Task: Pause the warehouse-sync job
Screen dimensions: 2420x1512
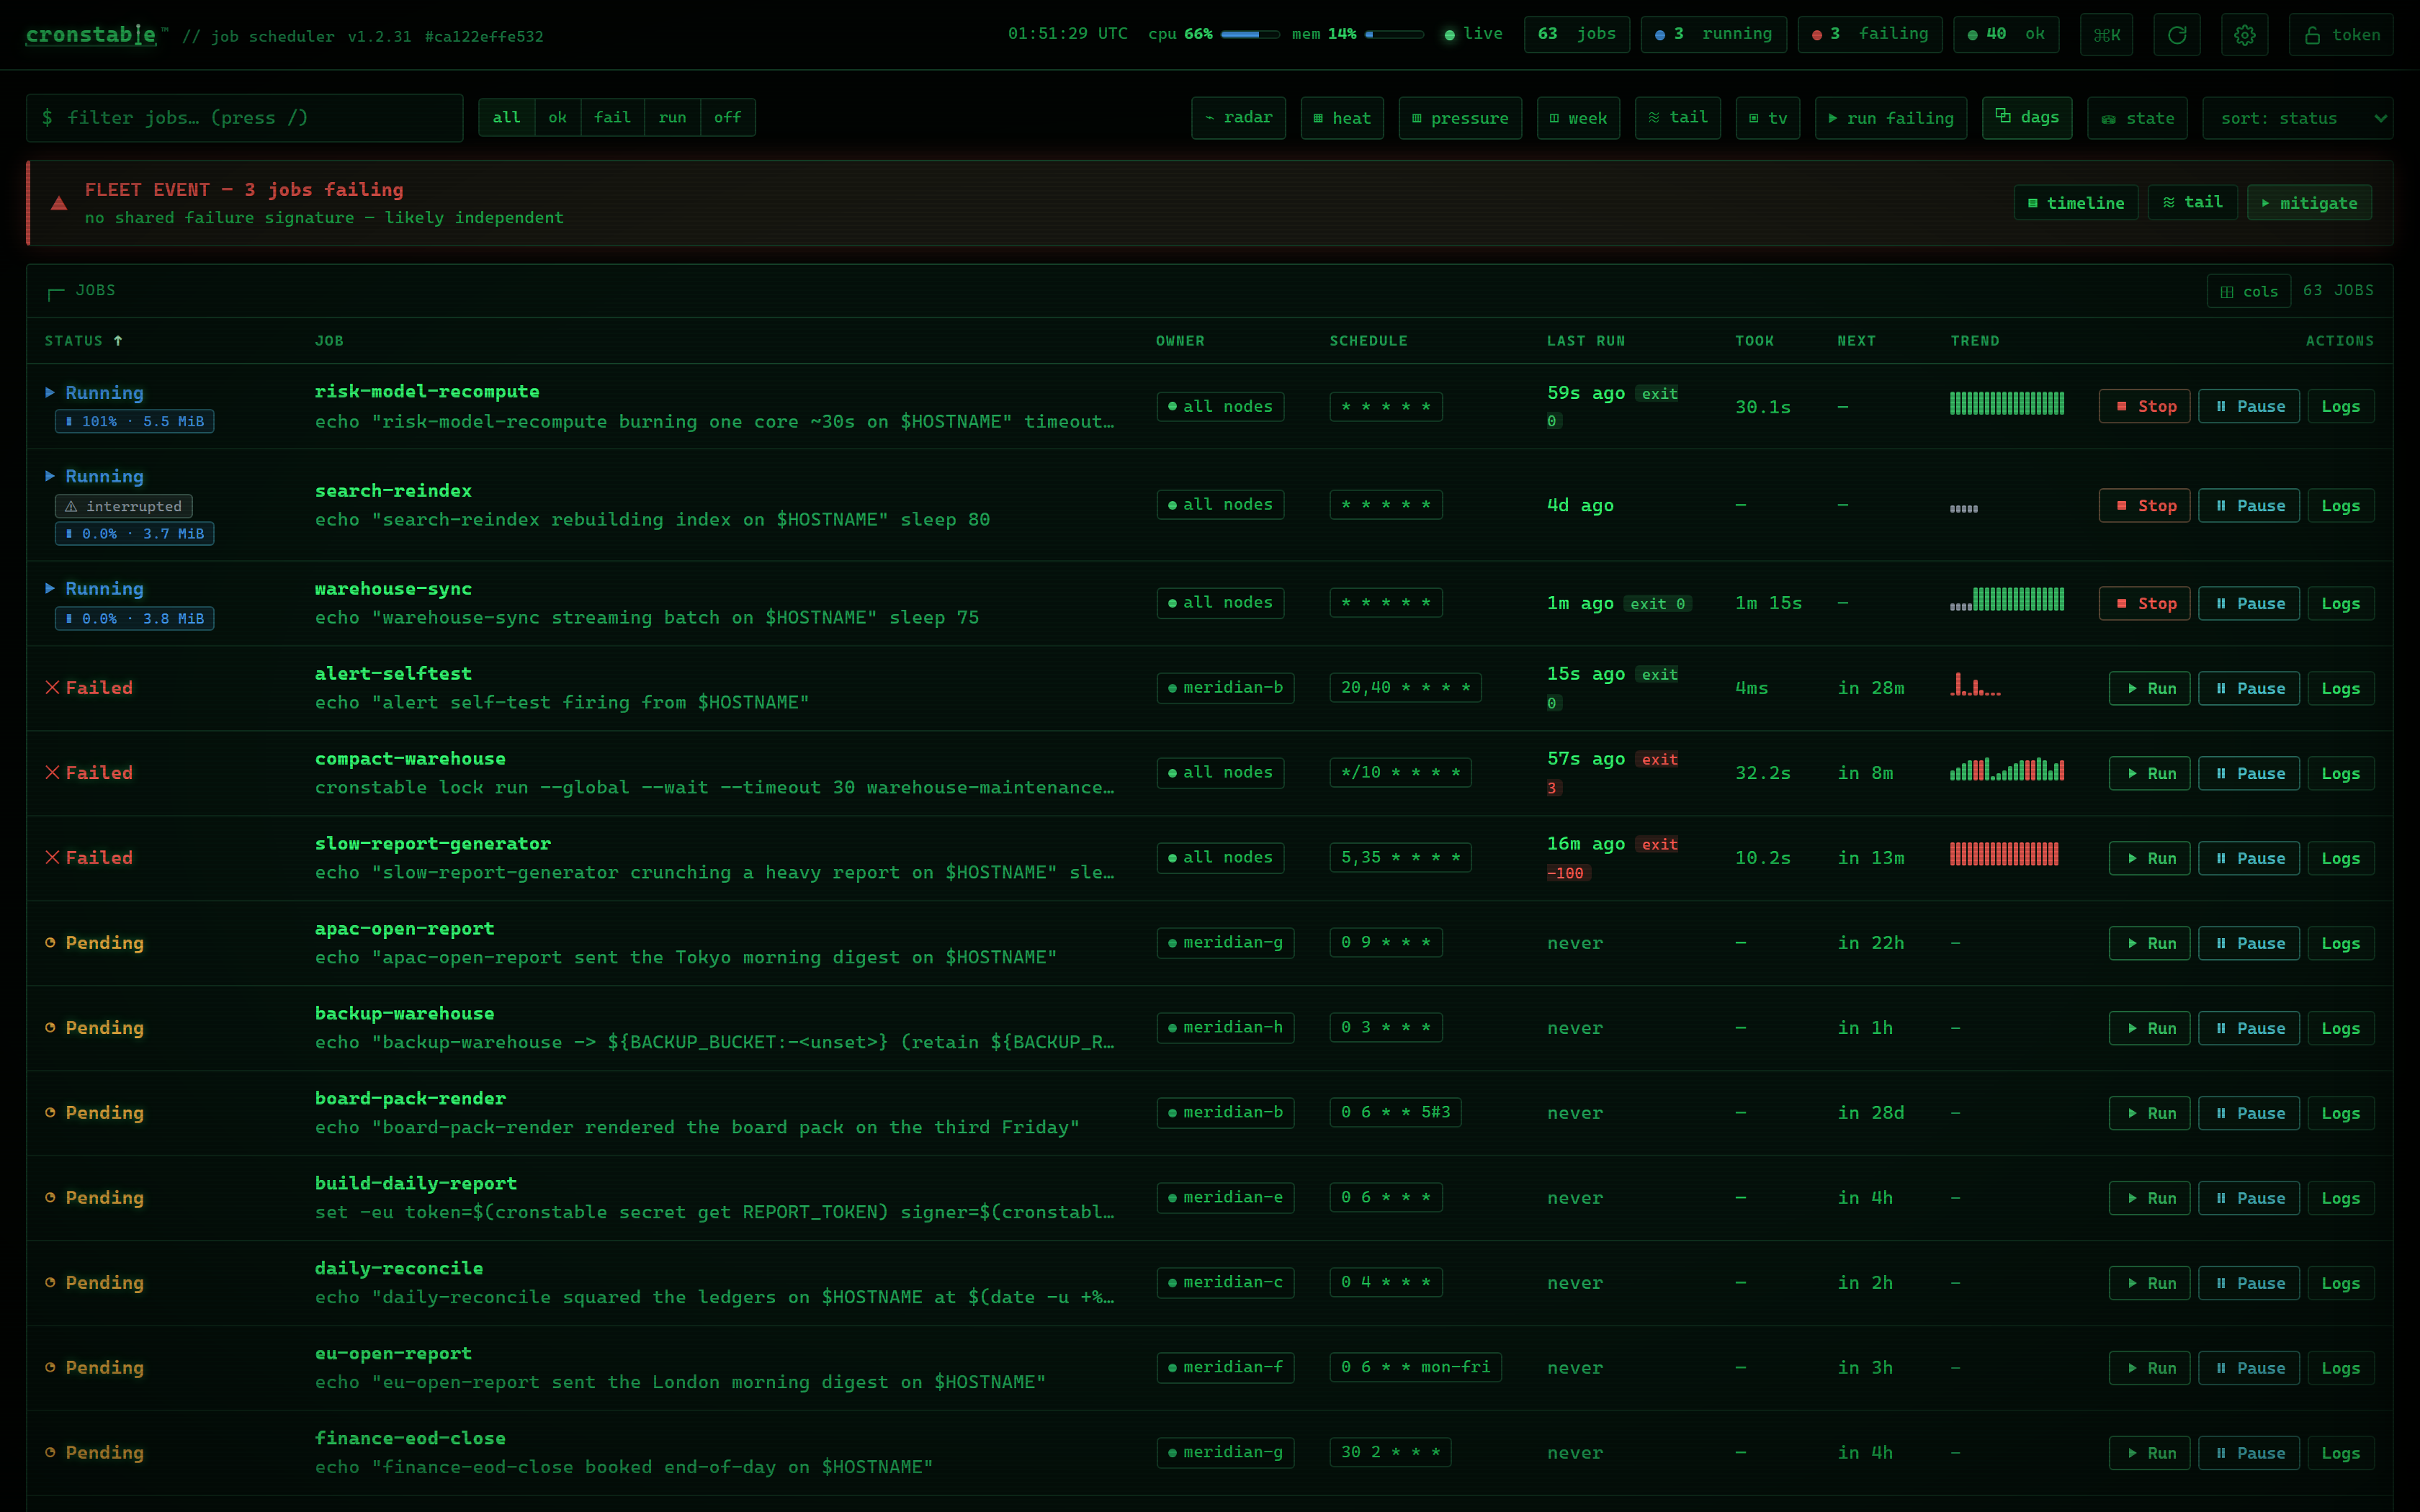Action: (x=2249, y=604)
